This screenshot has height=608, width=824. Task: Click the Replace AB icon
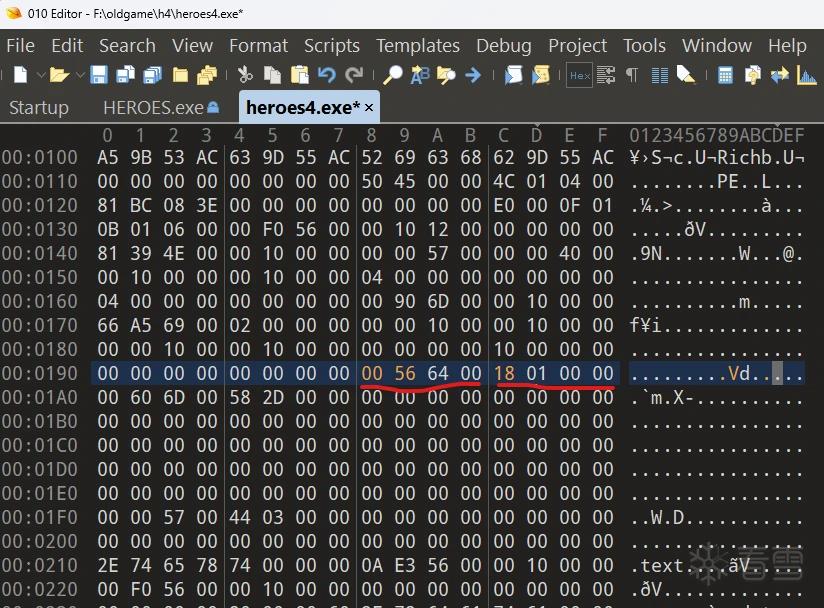[x=420, y=75]
